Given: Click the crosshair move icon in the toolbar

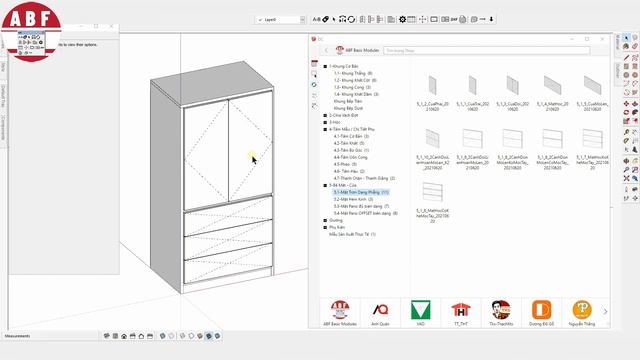Looking at the screenshot, I should [x=423, y=19].
